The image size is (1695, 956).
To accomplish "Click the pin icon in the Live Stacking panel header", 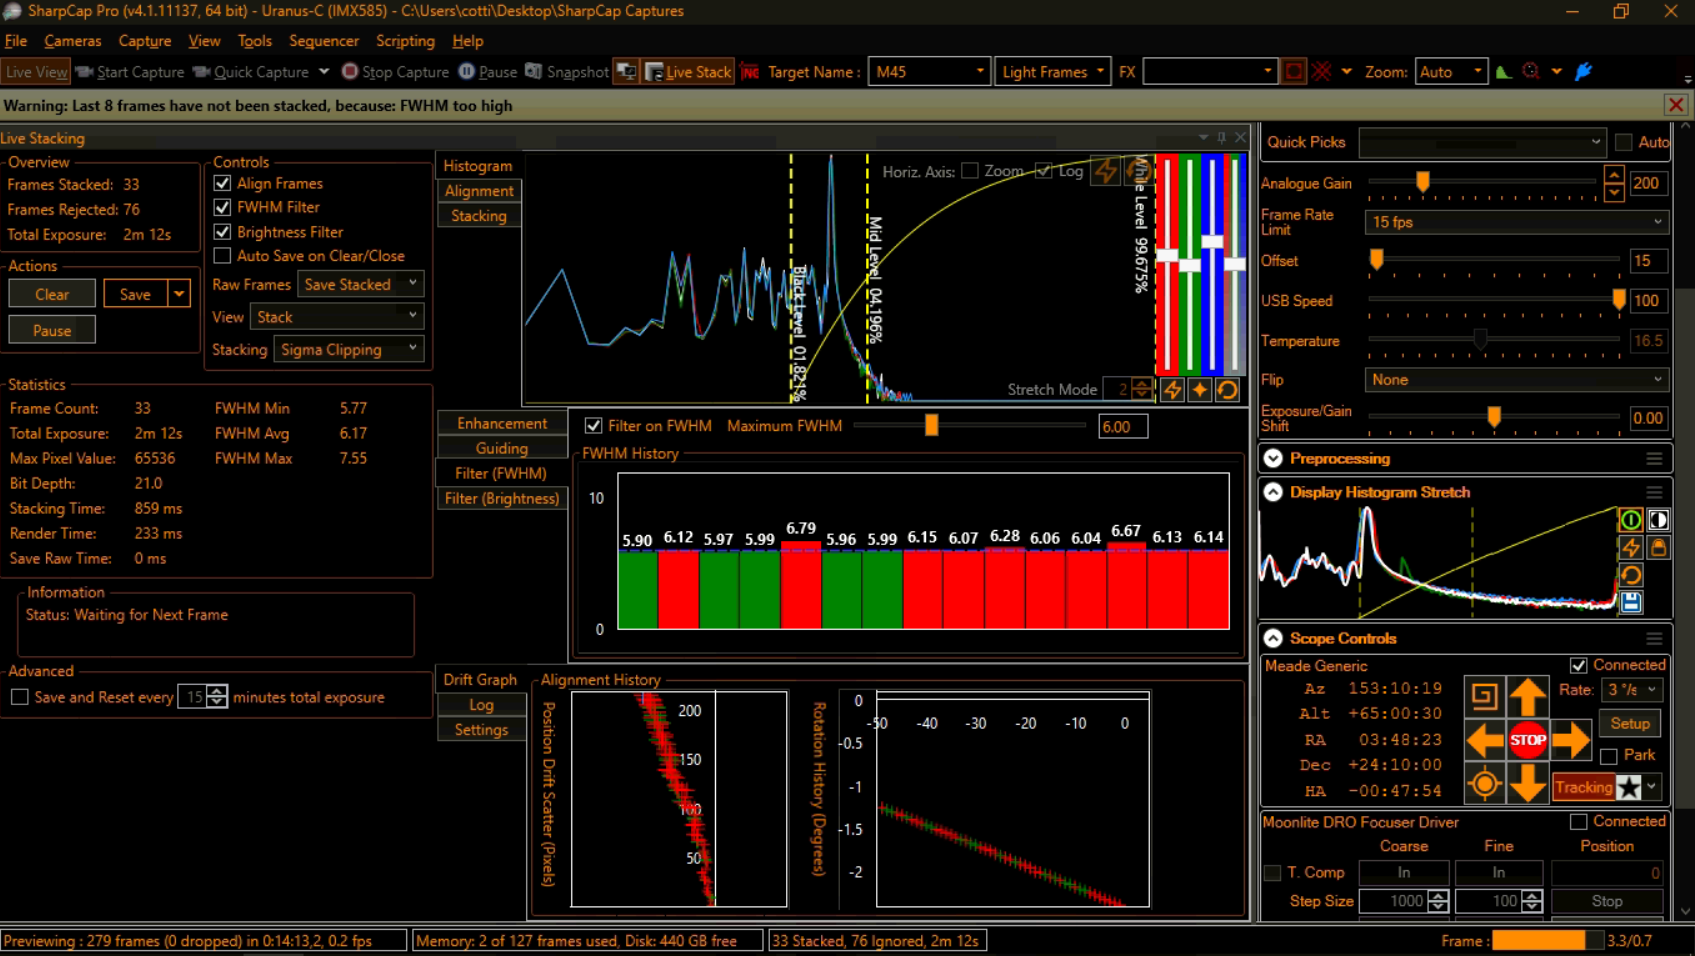I will click(1221, 137).
